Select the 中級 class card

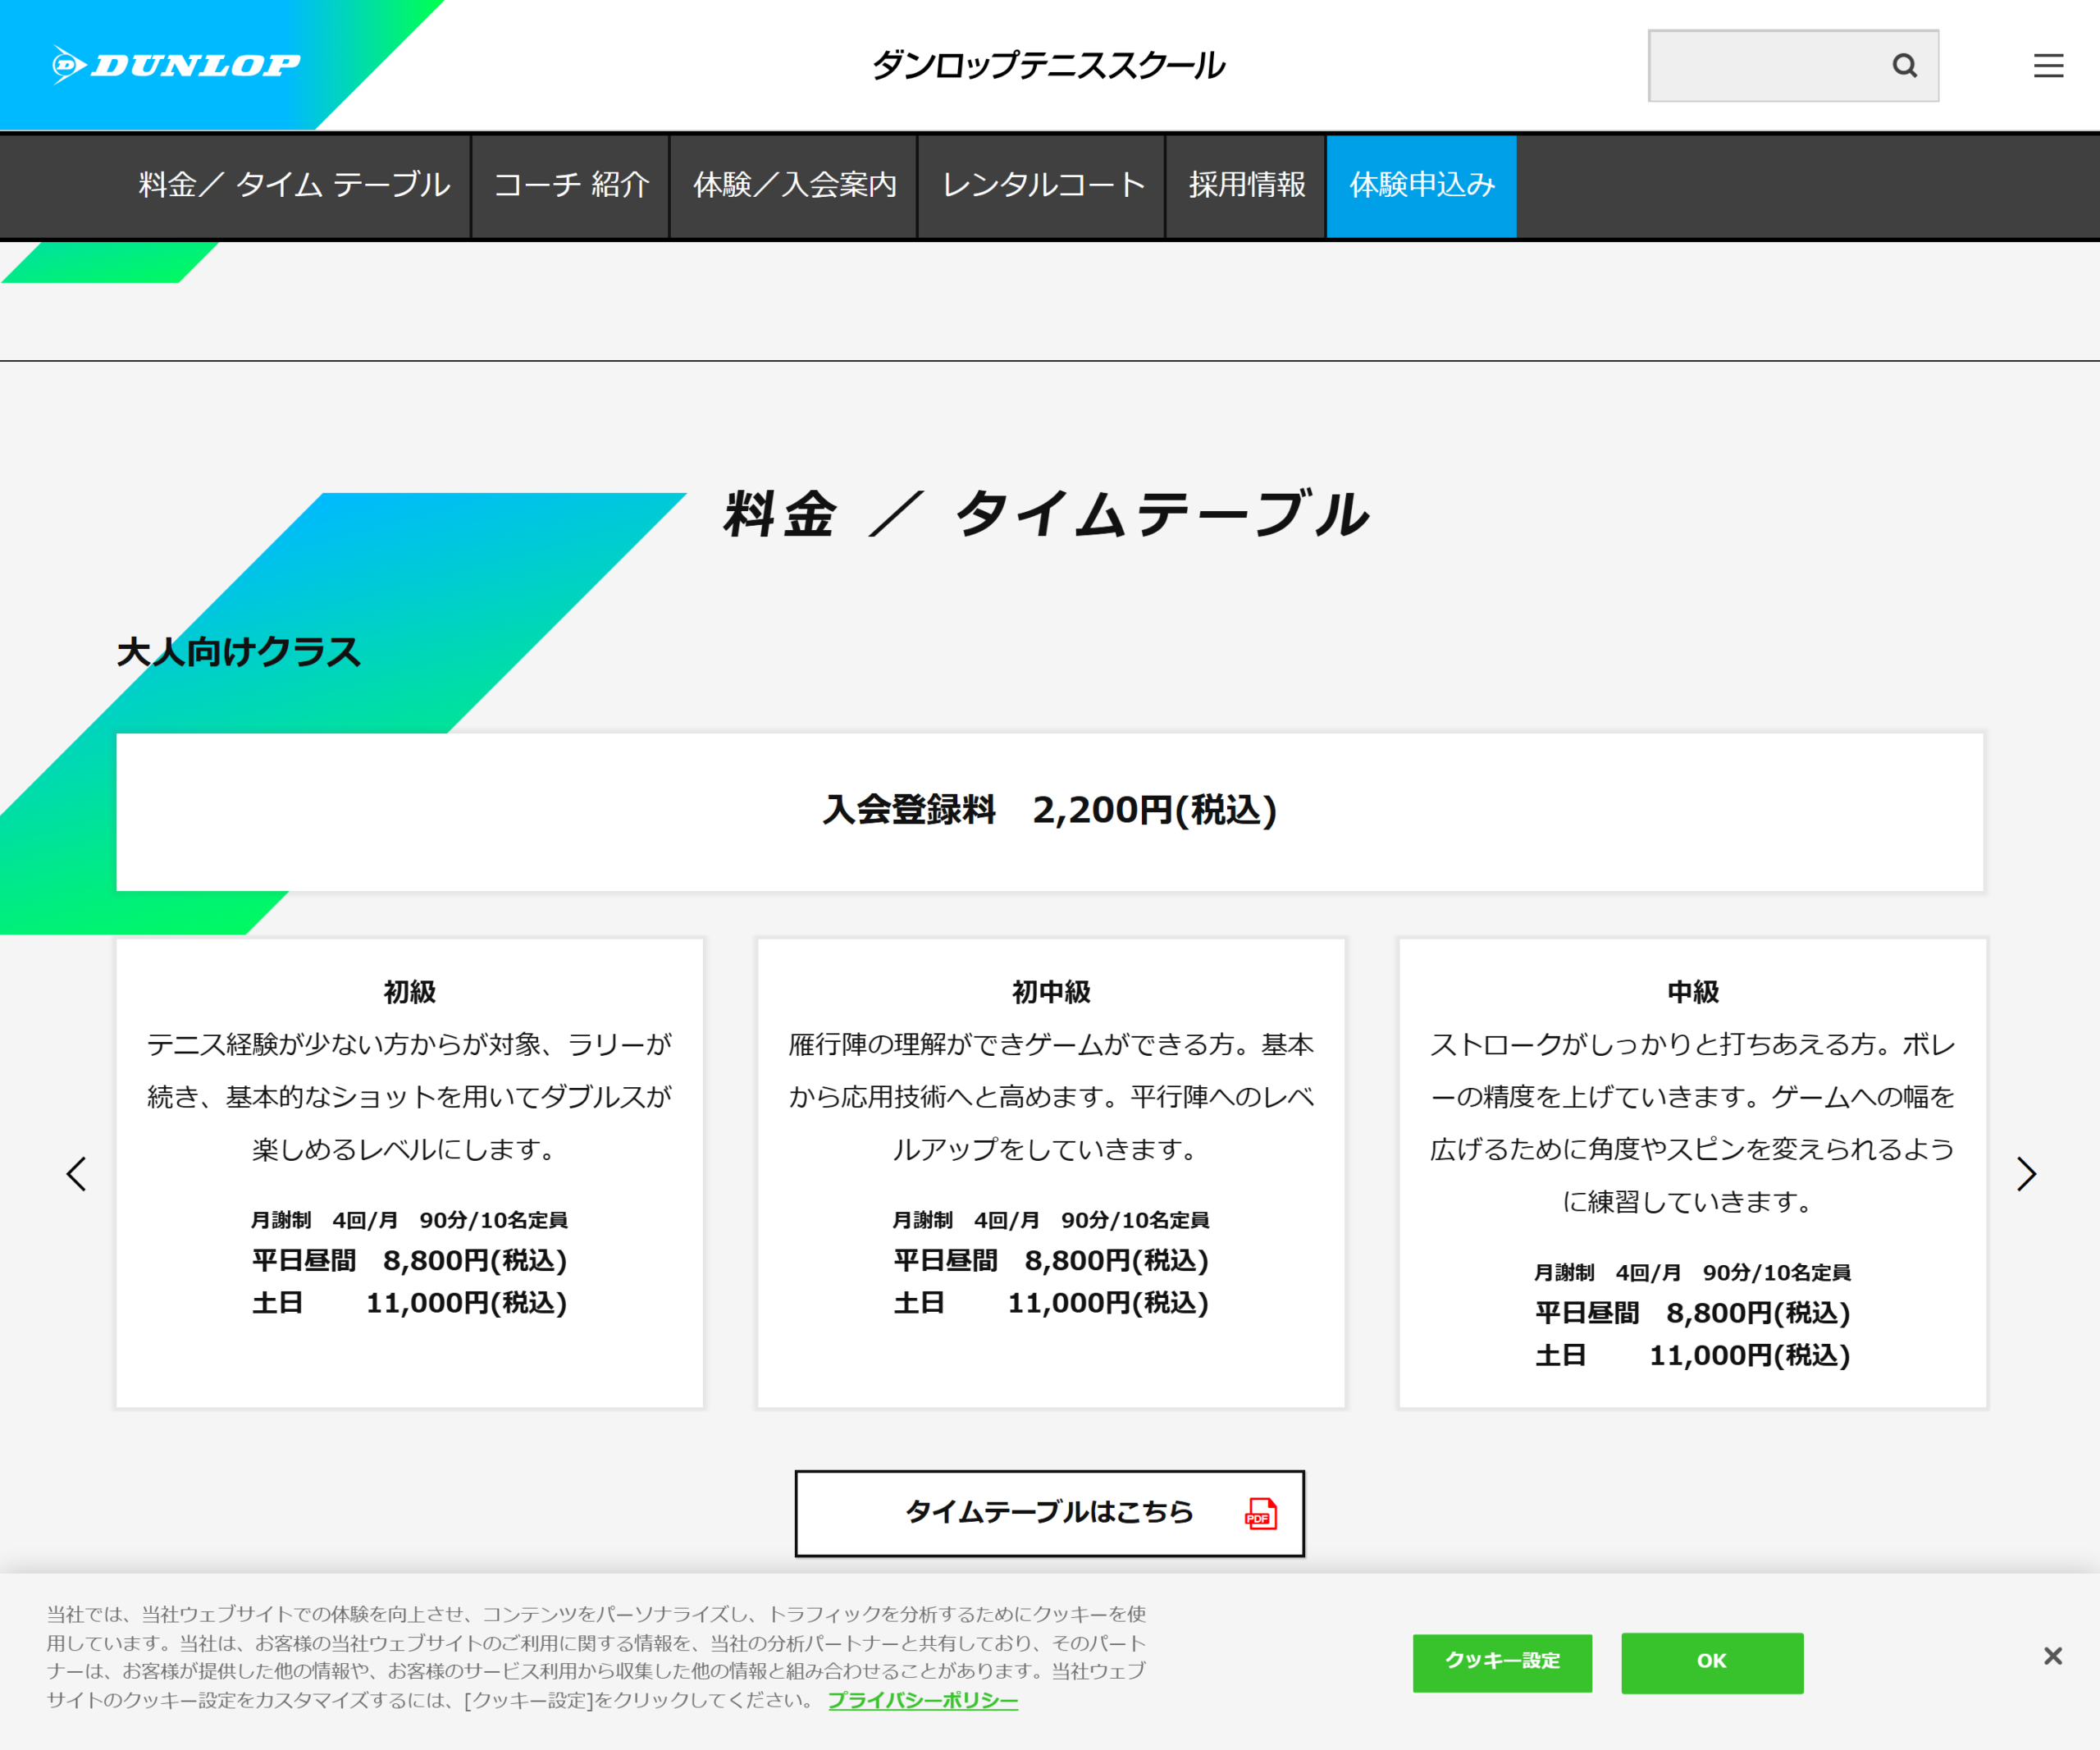click(x=1692, y=1172)
